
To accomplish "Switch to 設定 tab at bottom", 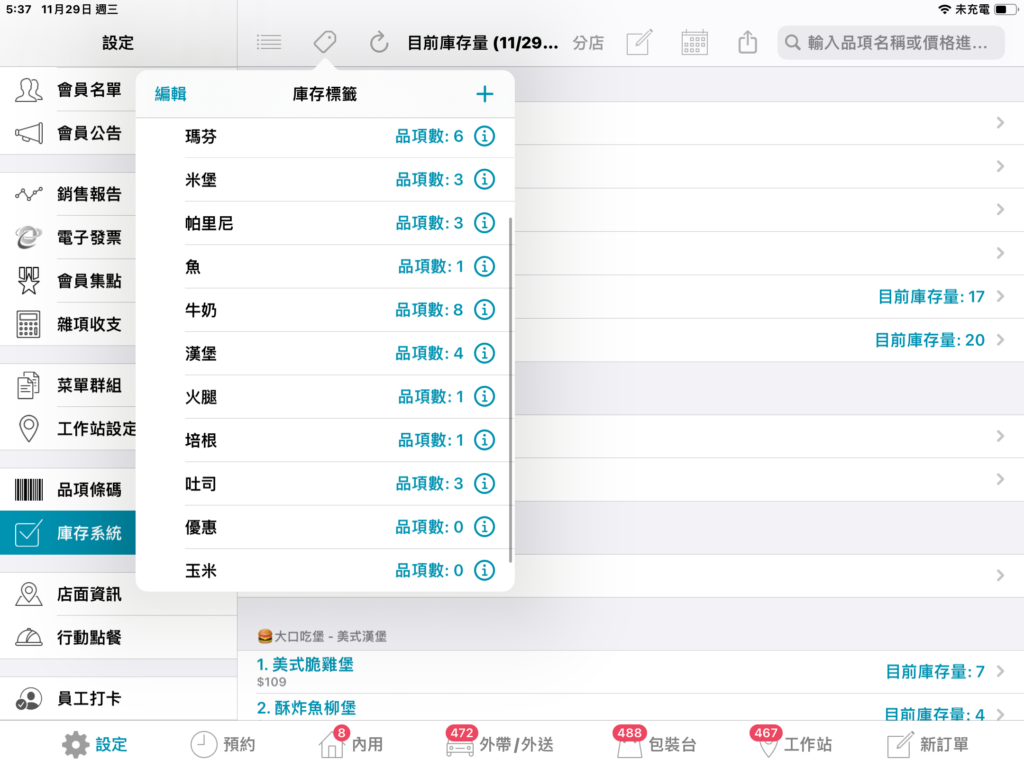I will tap(95, 744).
